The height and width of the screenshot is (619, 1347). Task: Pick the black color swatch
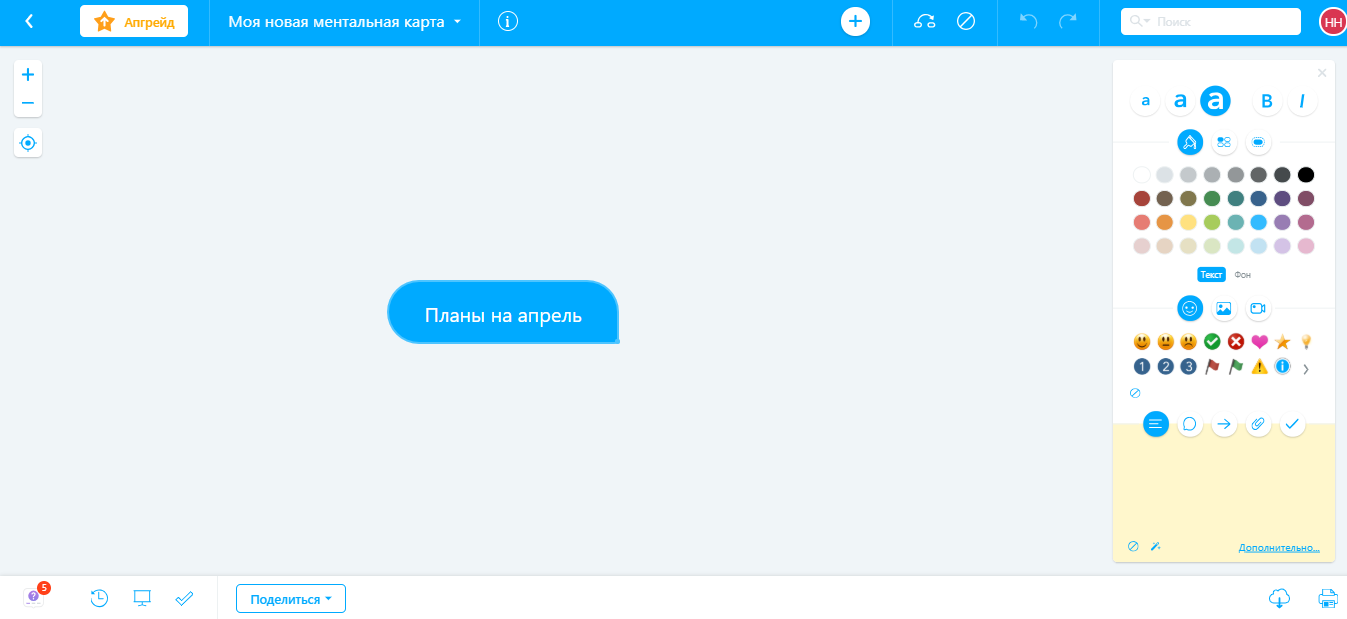(1306, 175)
